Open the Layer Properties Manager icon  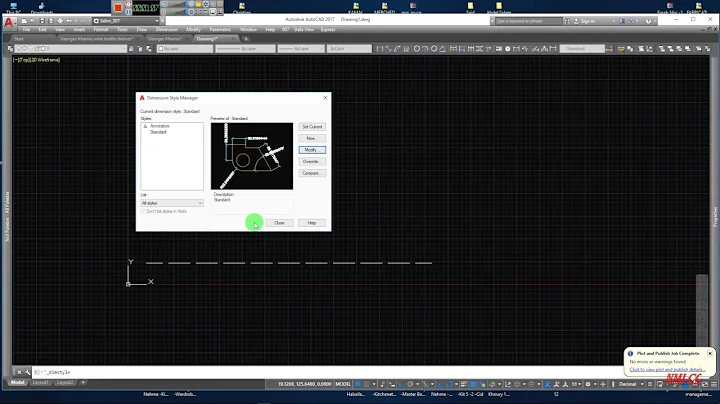click(10, 49)
